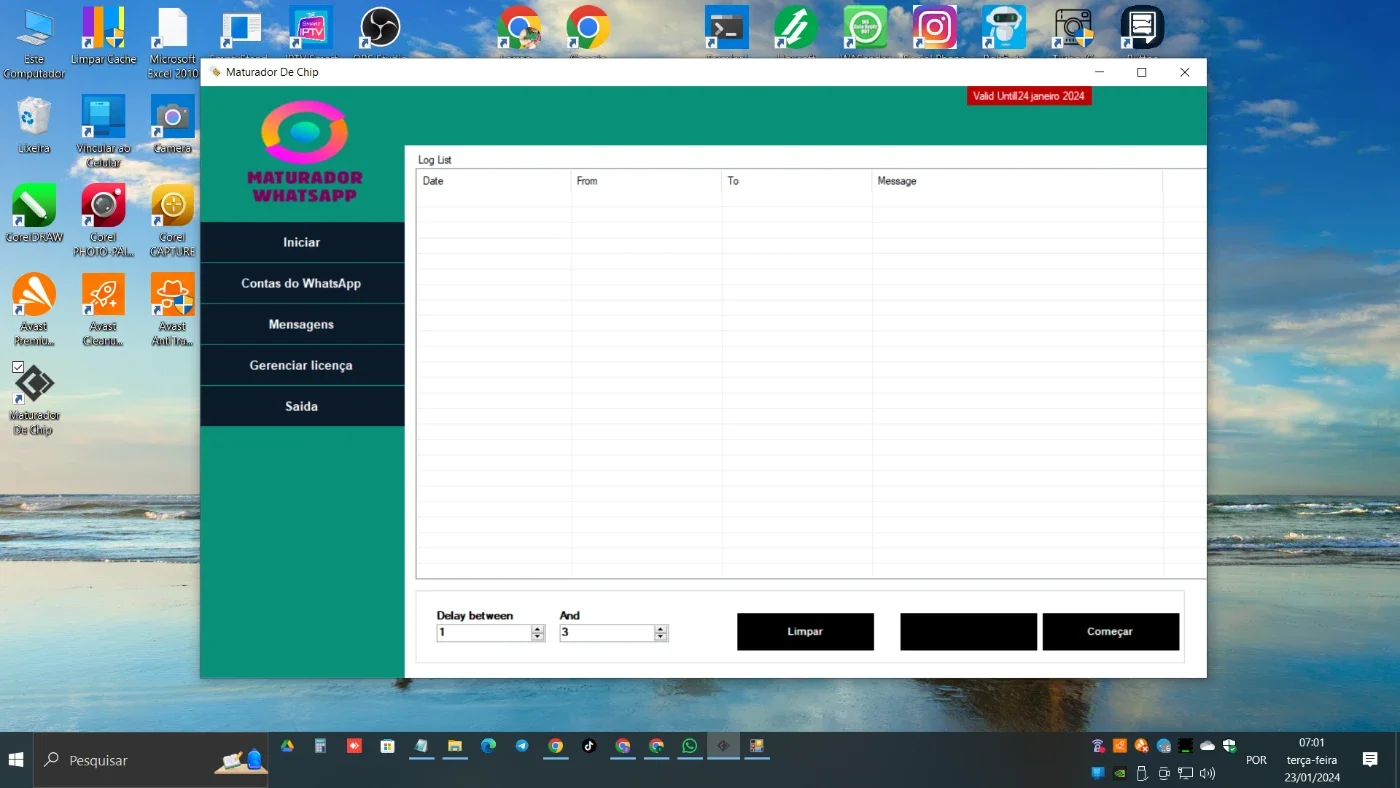The width and height of the screenshot is (1400, 788).
Task: Select Corel PHOTO-PAINT desktop icon
Action: pyautogui.click(x=103, y=220)
